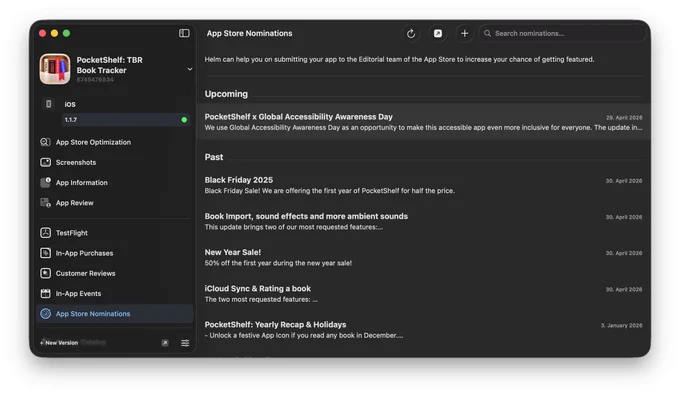Click the In-App Events calendar icon
The image size is (680, 396).
coord(45,294)
